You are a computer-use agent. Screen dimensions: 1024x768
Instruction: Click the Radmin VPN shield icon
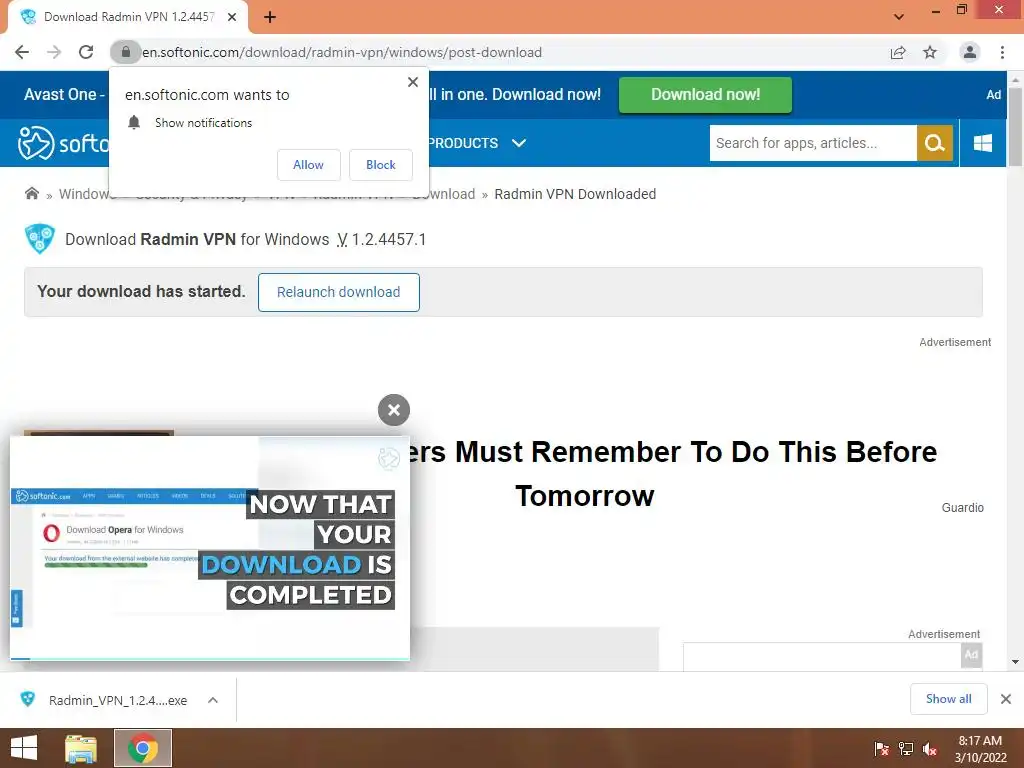[40, 239]
